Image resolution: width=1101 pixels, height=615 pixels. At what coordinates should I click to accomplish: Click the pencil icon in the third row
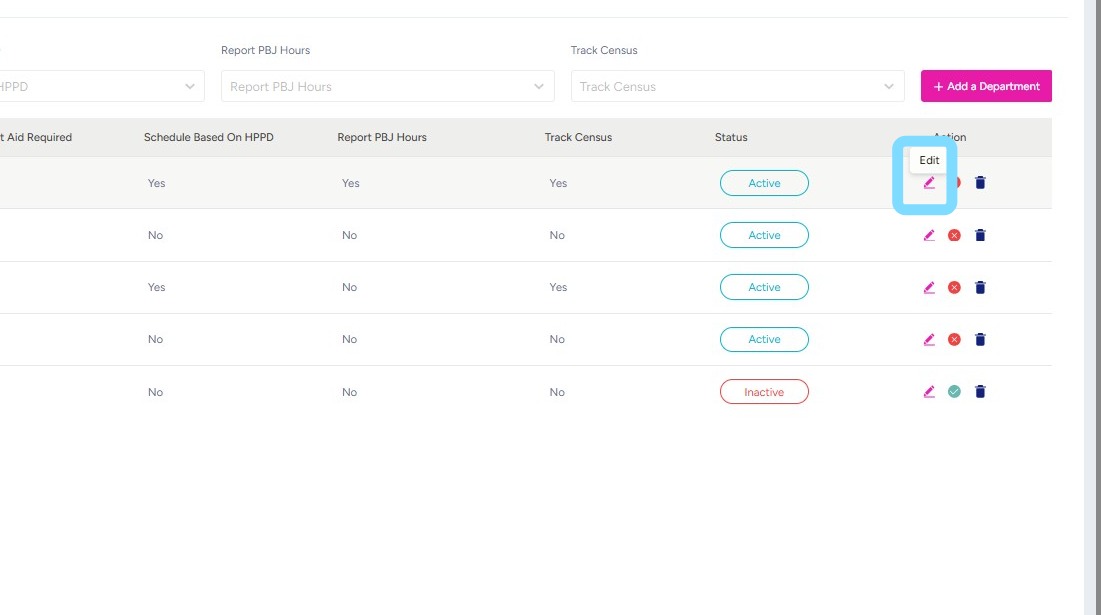click(929, 287)
